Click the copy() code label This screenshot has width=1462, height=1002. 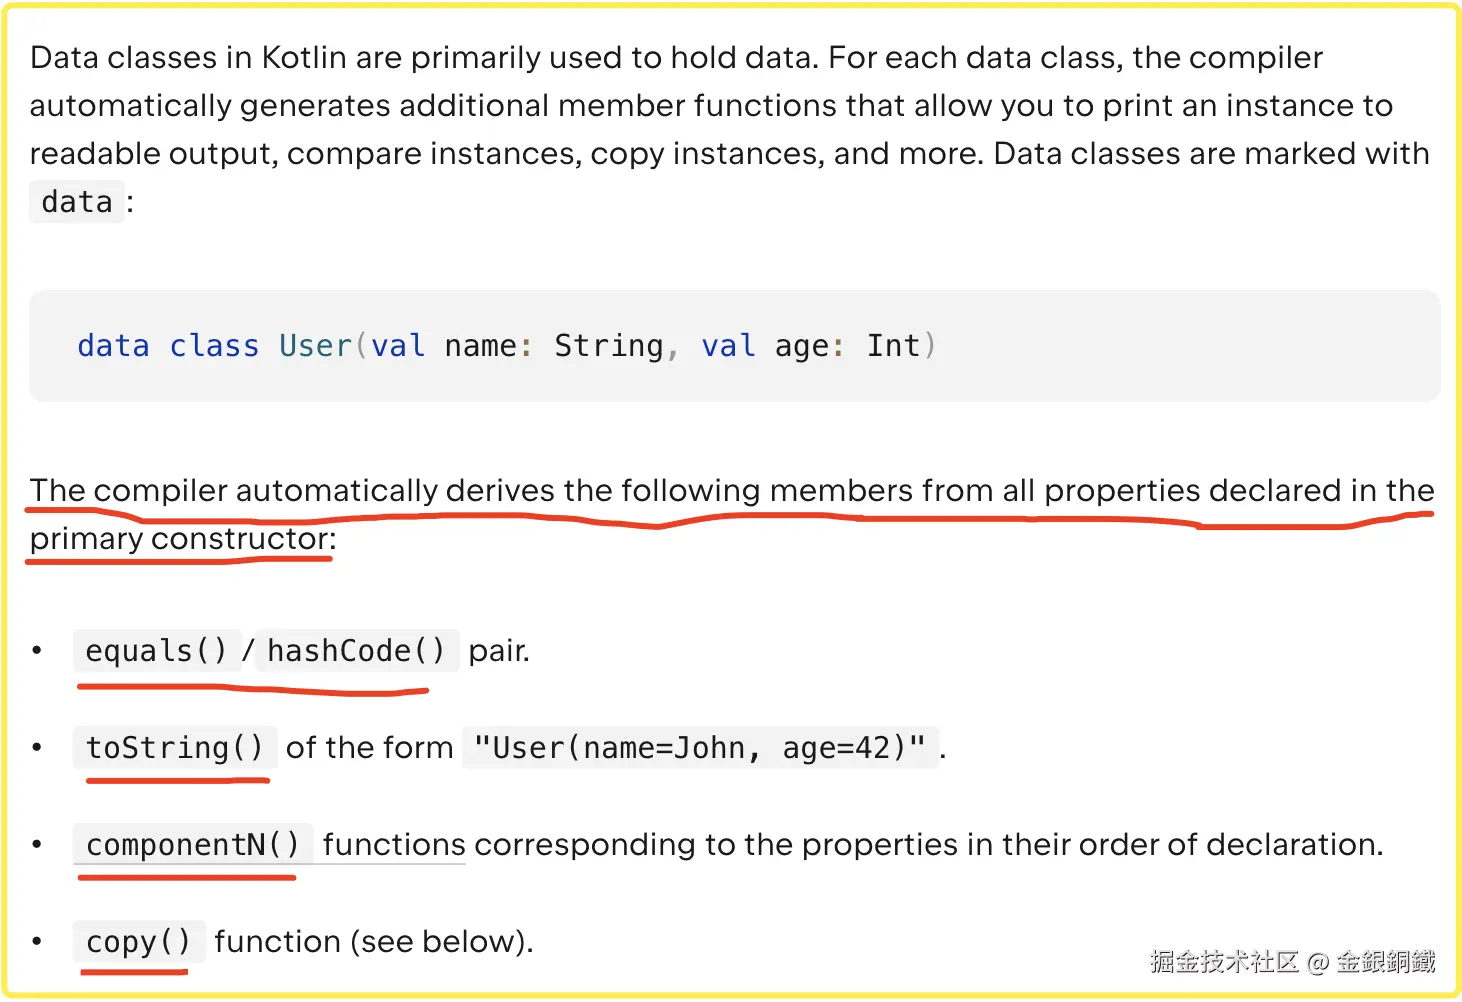coord(138,942)
